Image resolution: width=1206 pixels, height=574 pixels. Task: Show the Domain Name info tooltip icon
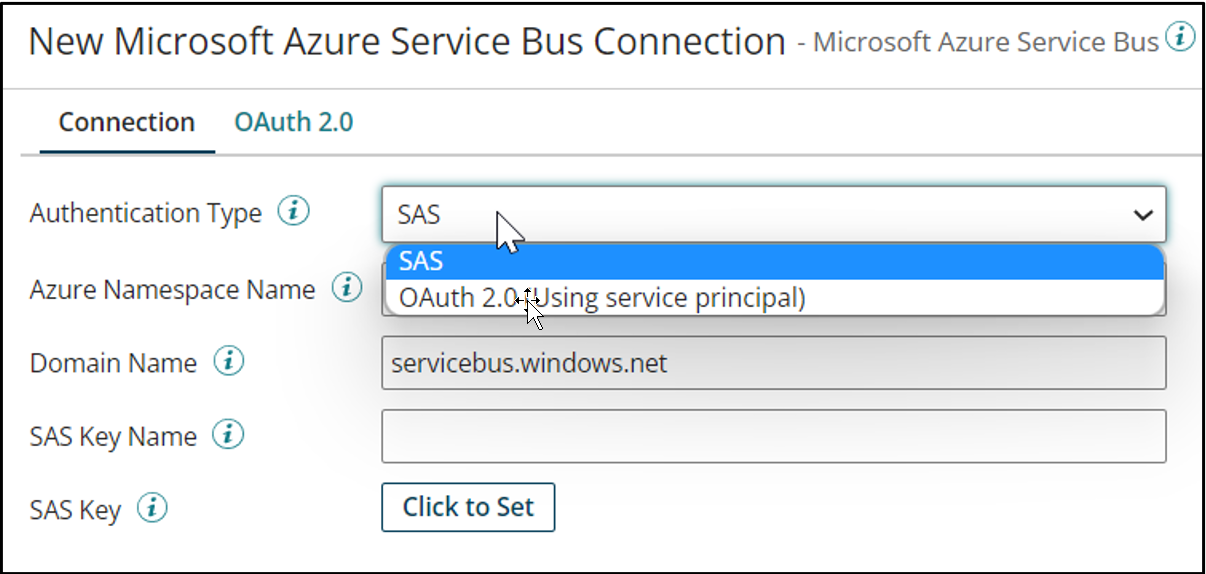point(228,362)
